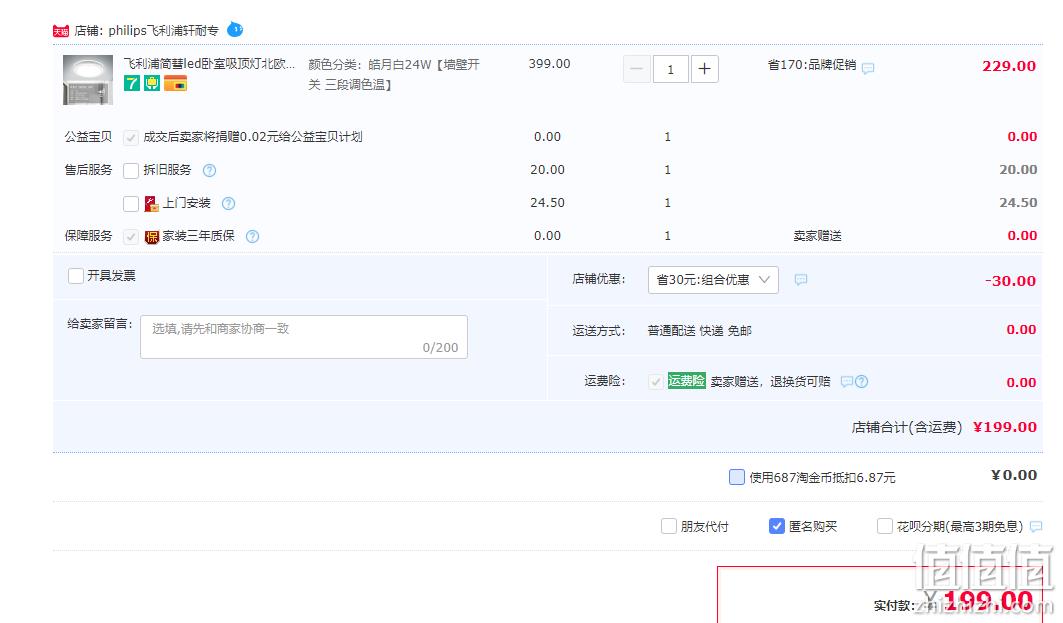Screen dimensions: 1063x623
Task: Click the 卖家赠送 text in the 保障服务 row
Action: 818,236
